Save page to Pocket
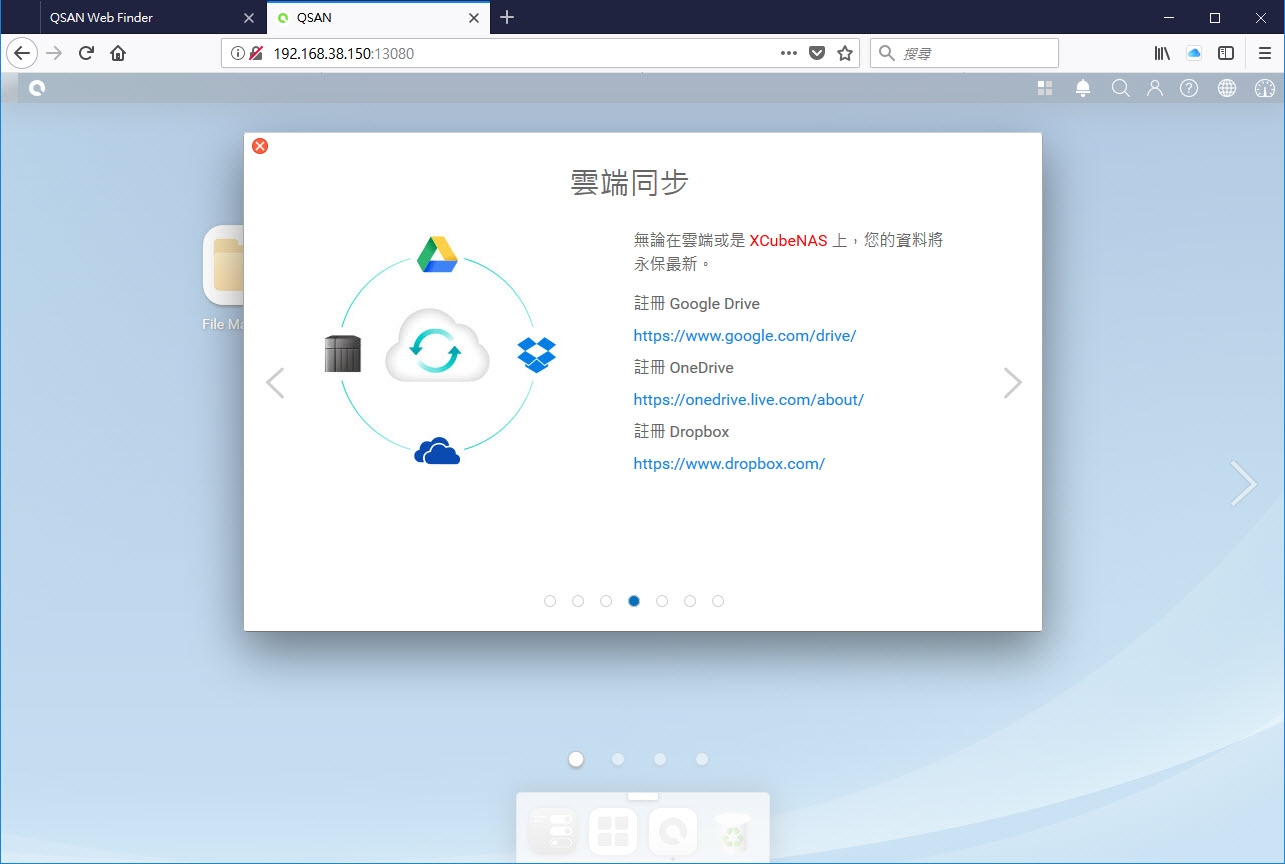1285x864 pixels. (x=817, y=53)
